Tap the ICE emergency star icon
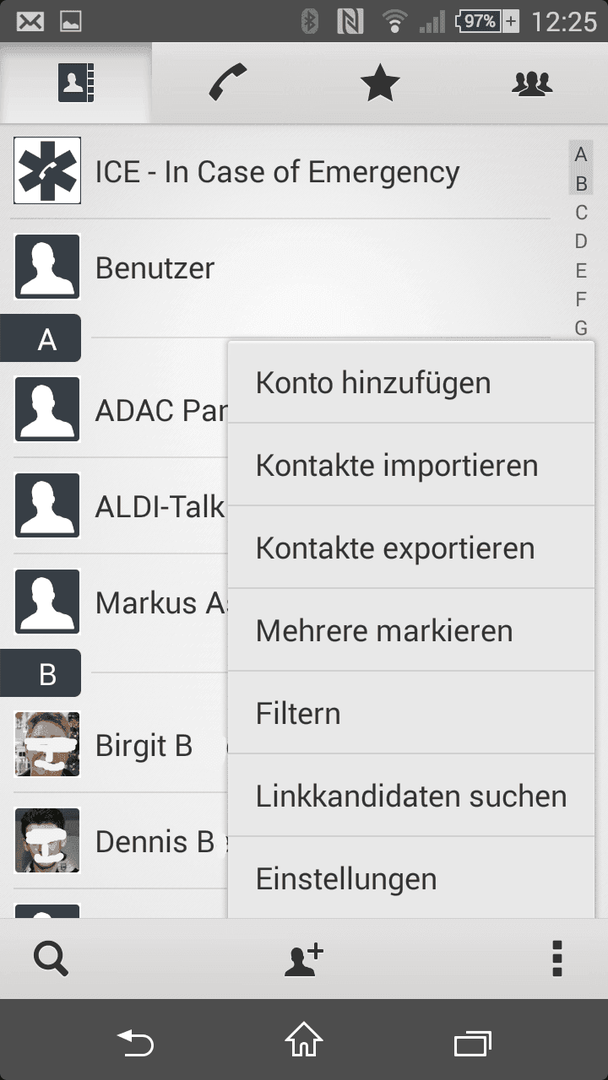Viewport: 608px width, 1080px height. [x=48, y=170]
